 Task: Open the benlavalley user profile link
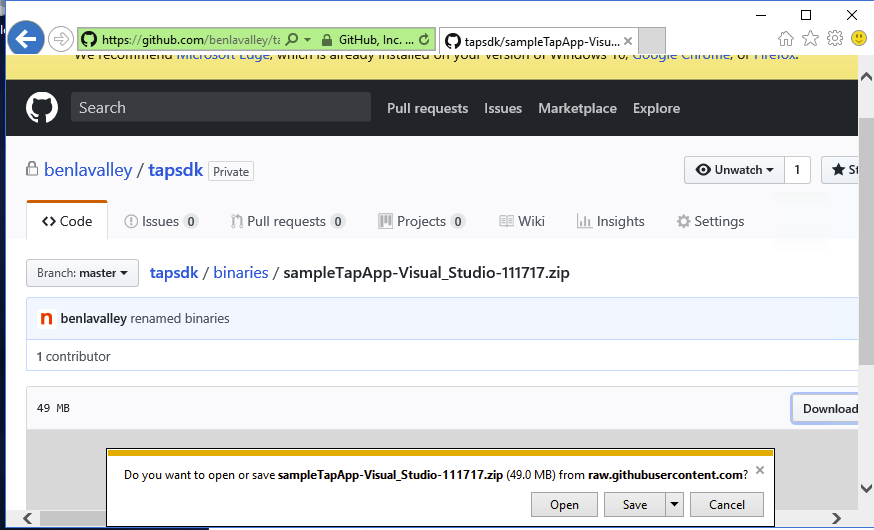(88, 170)
